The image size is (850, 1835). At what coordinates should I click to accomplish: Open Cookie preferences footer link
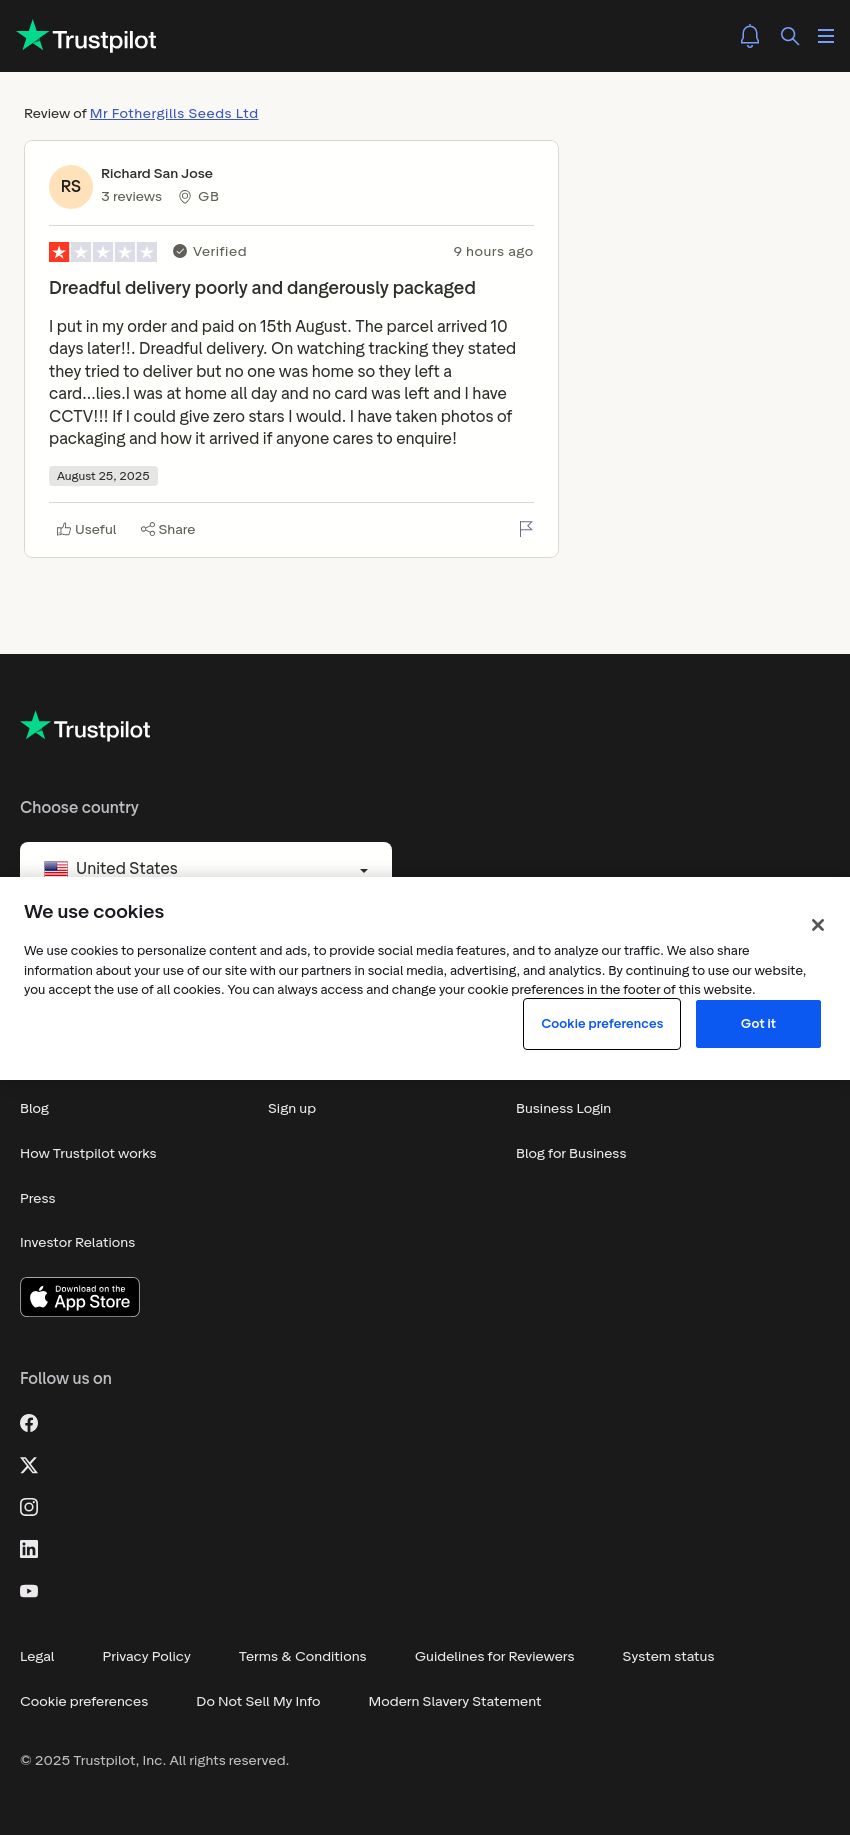tap(84, 1701)
